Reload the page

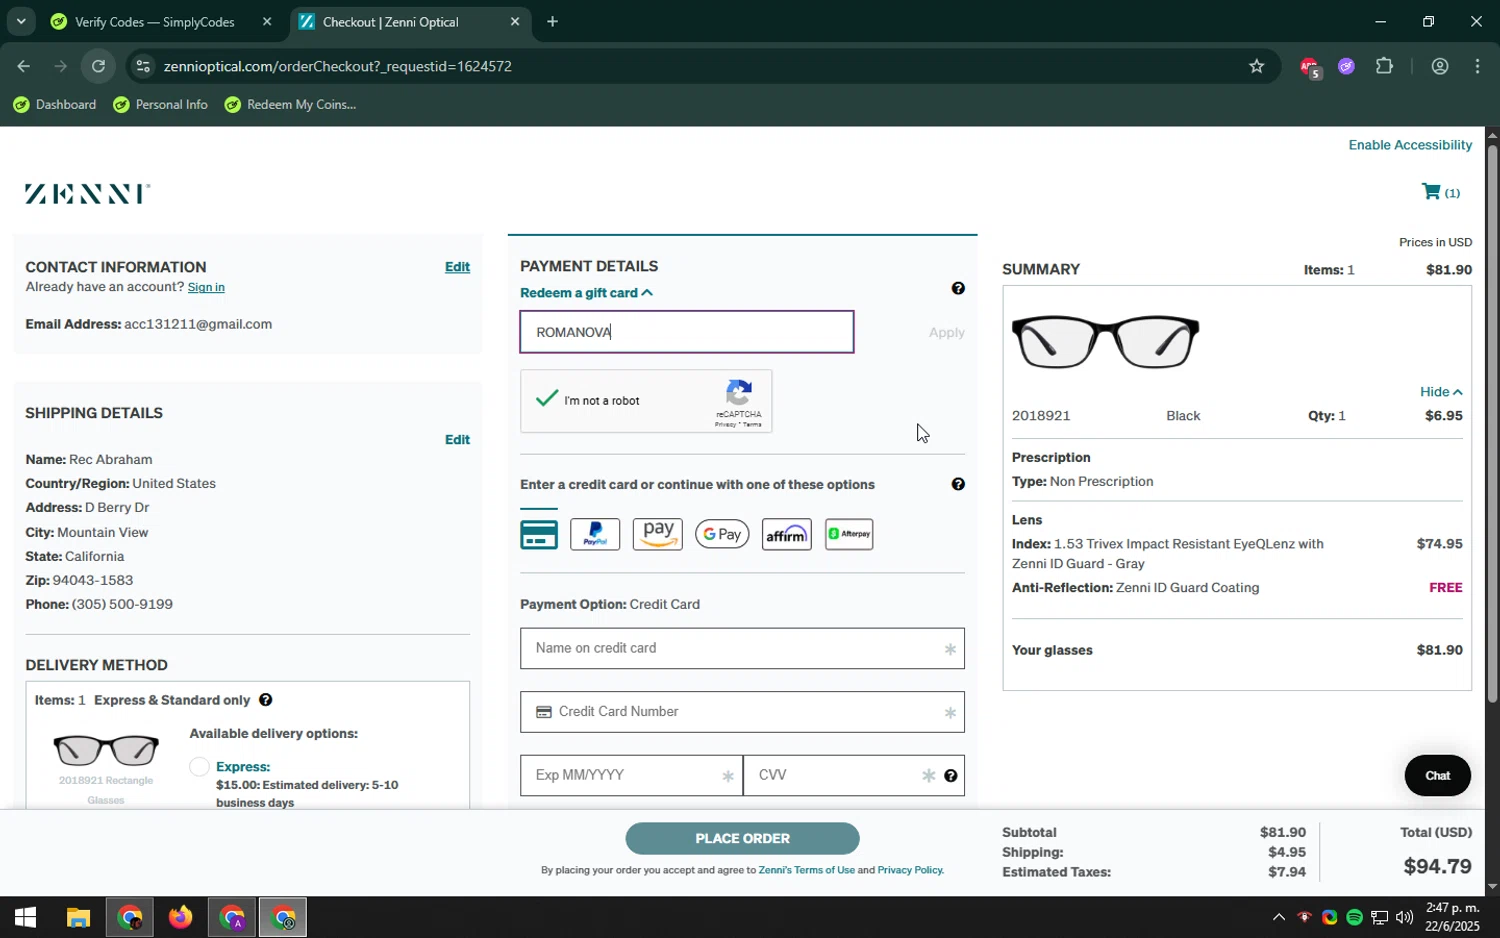98,66
